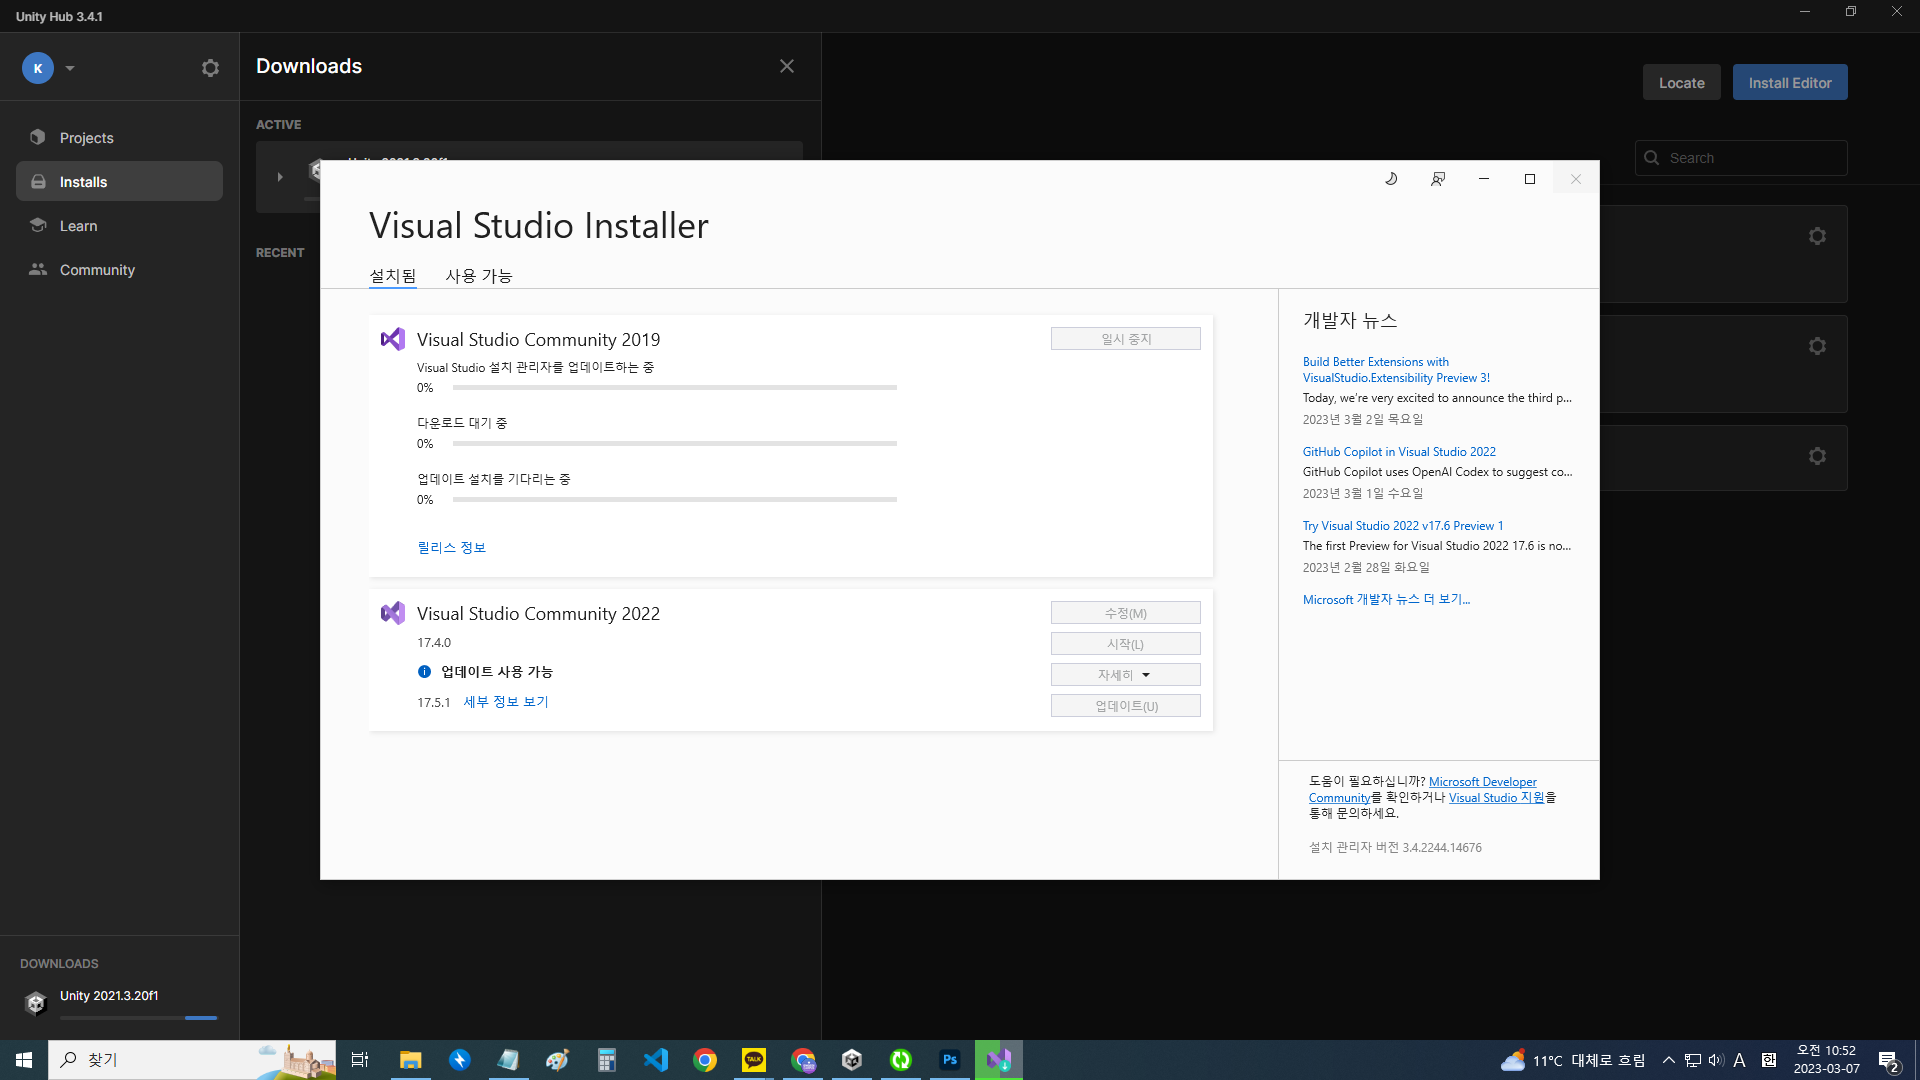Open Photoshop from taskbar
The image size is (1920, 1080).
950,1060
